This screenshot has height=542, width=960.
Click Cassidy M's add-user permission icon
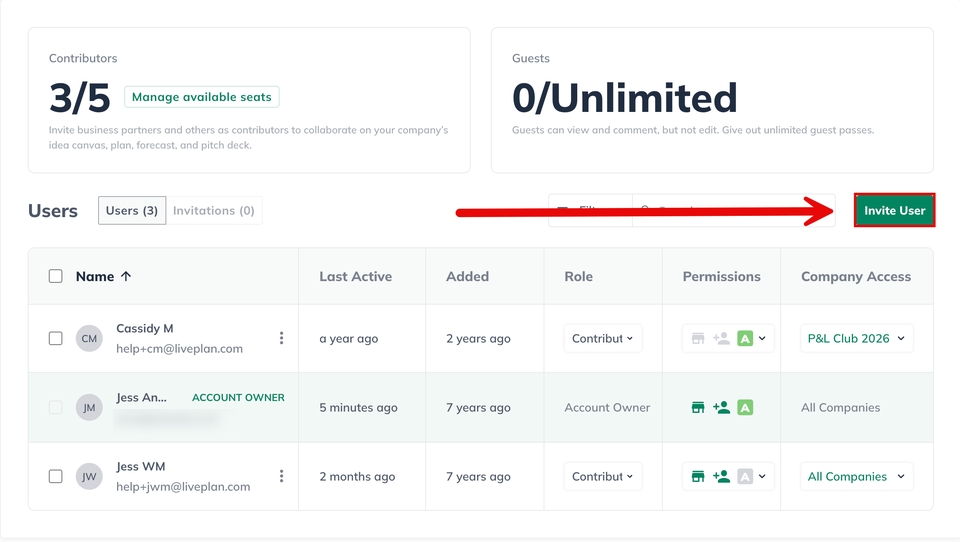[721, 338]
